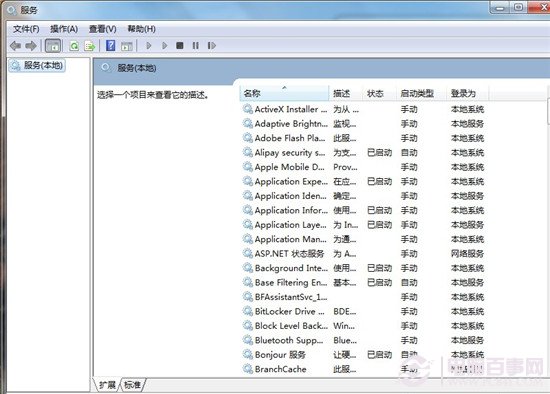Image resolution: width=550 pixels, height=394 pixels.
Task: Click the Application Management service gear icon
Action: point(248,239)
